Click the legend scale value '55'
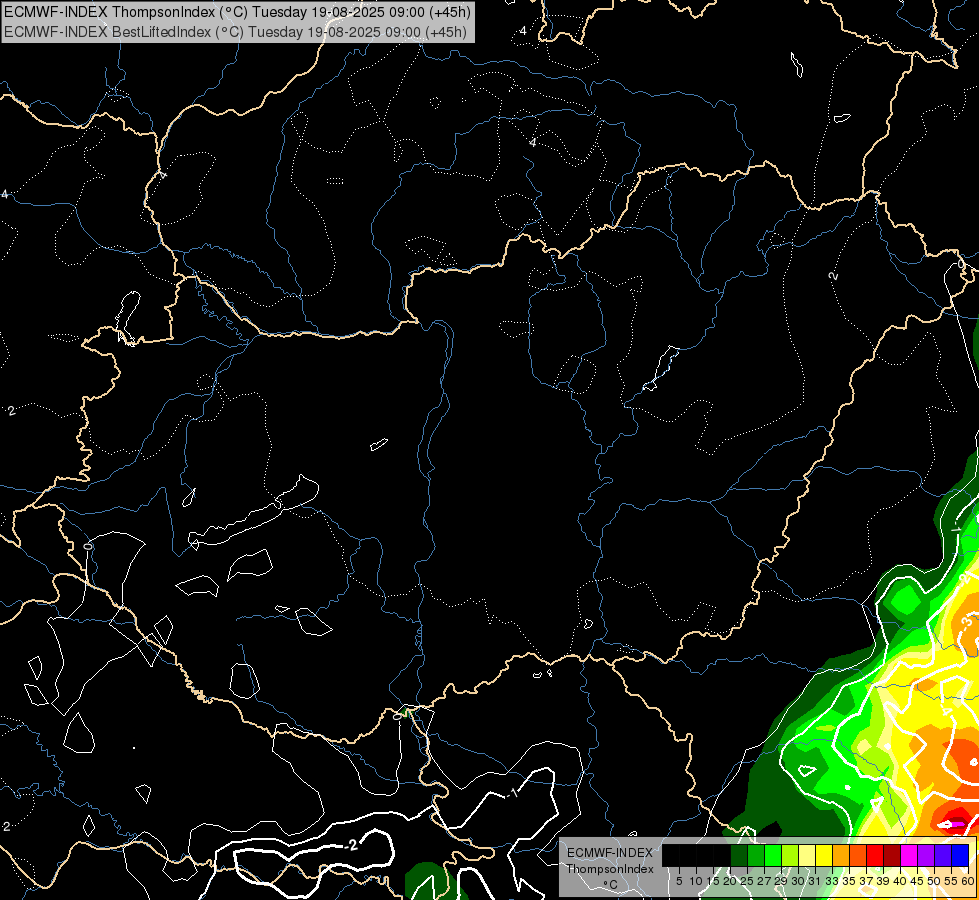This screenshot has height=900, width=979. click(x=952, y=881)
